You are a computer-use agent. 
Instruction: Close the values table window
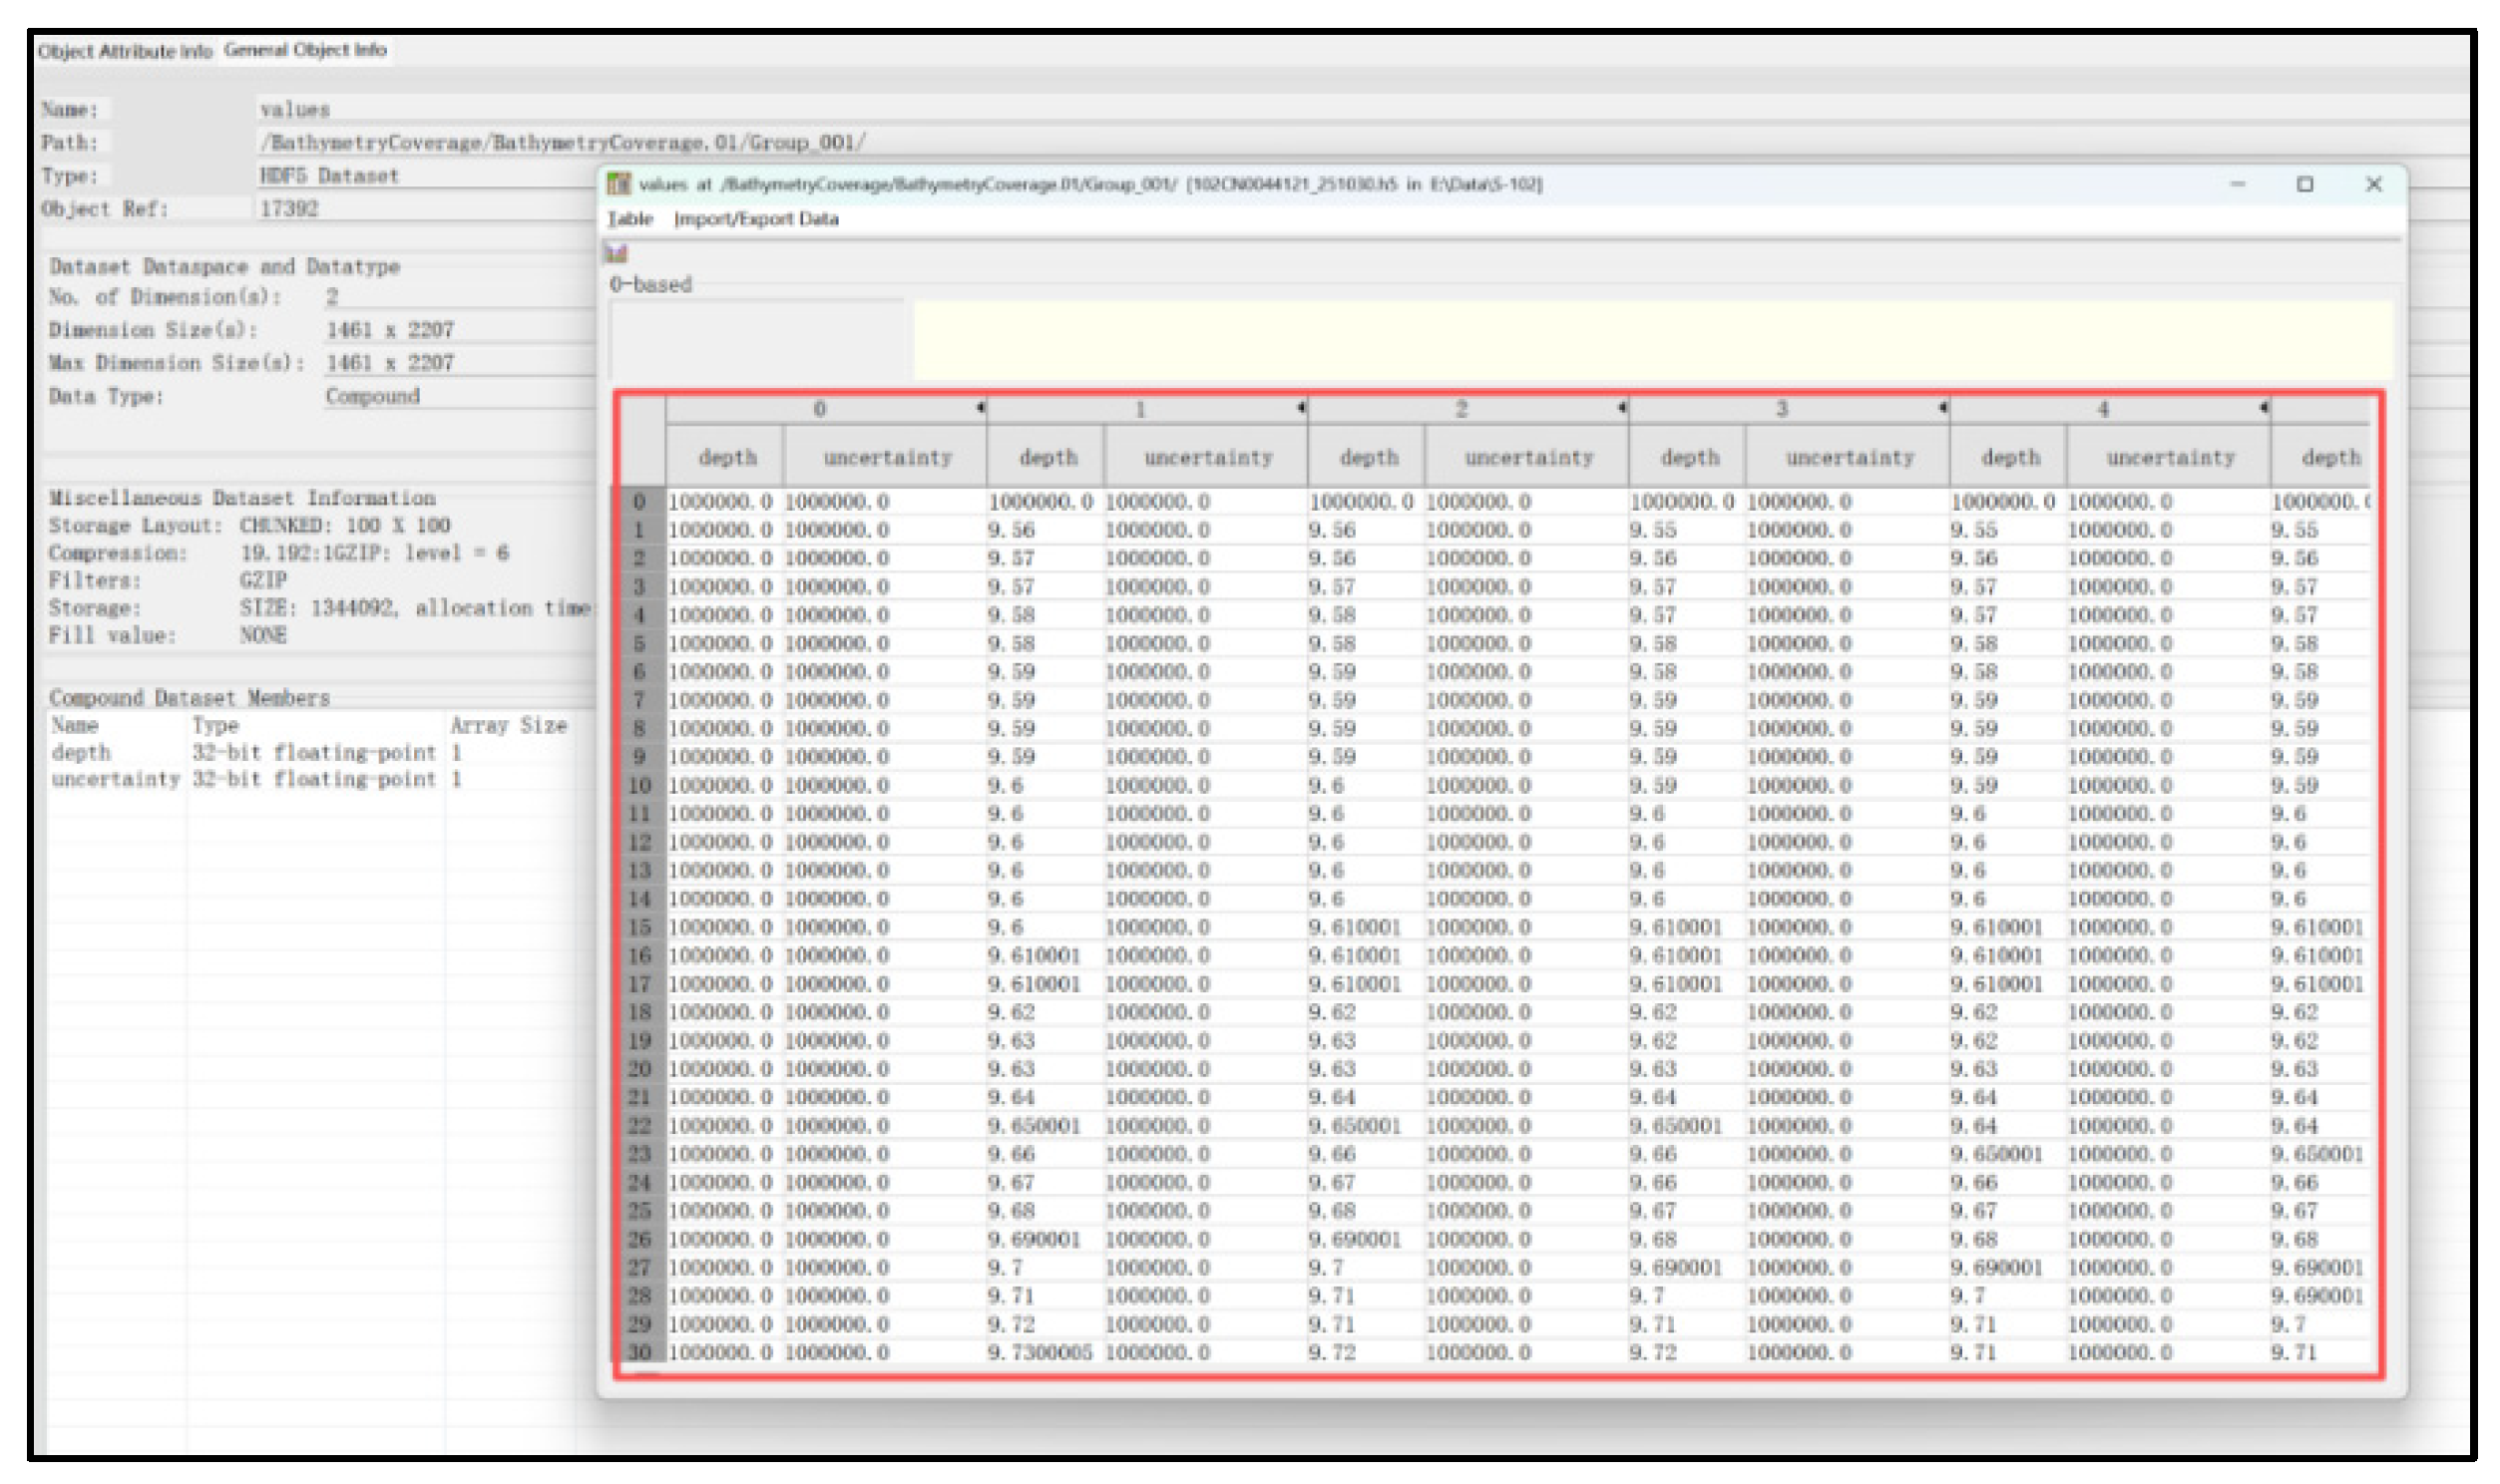click(2373, 184)
